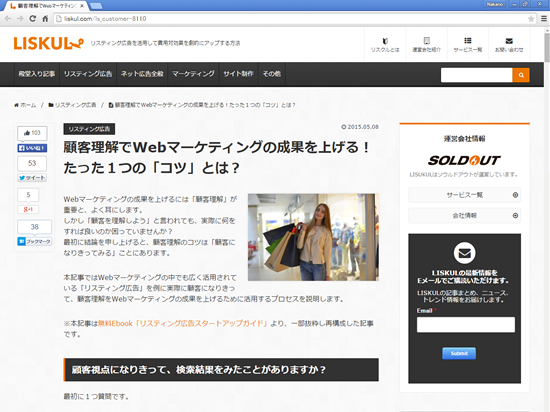Click the LISKUL logo
The image size is (550, 412).
(x=48, y=43)
